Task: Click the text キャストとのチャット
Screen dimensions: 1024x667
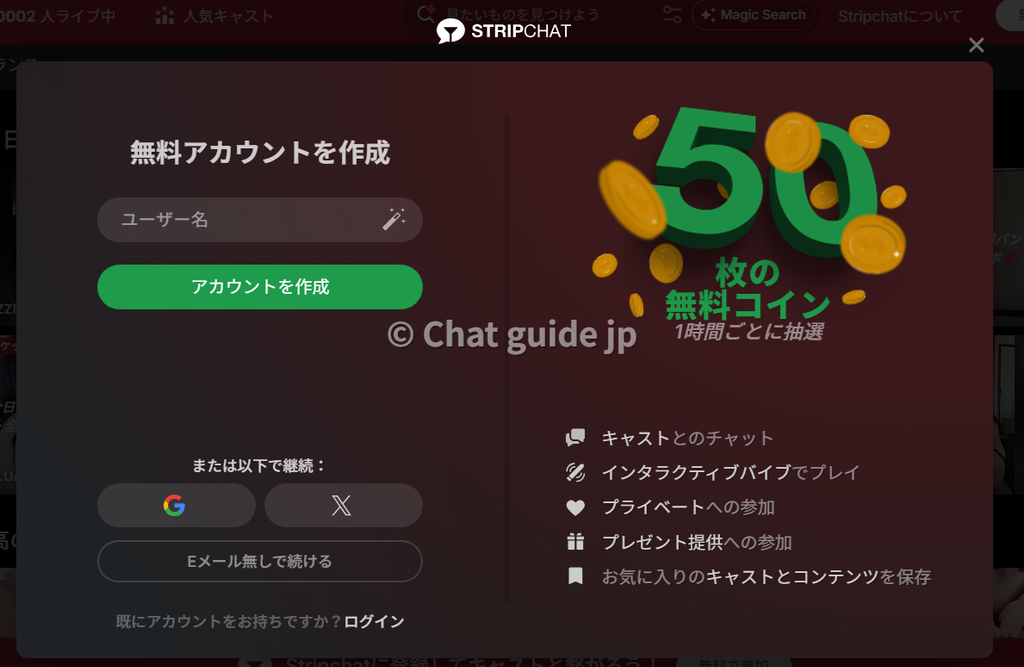Action: (x=688, y=438)
